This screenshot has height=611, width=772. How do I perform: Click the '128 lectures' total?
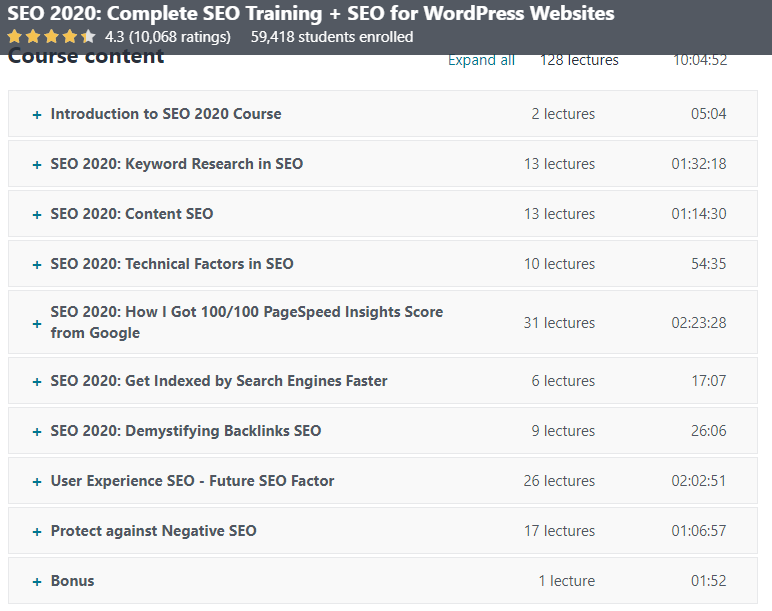[579, 60]
